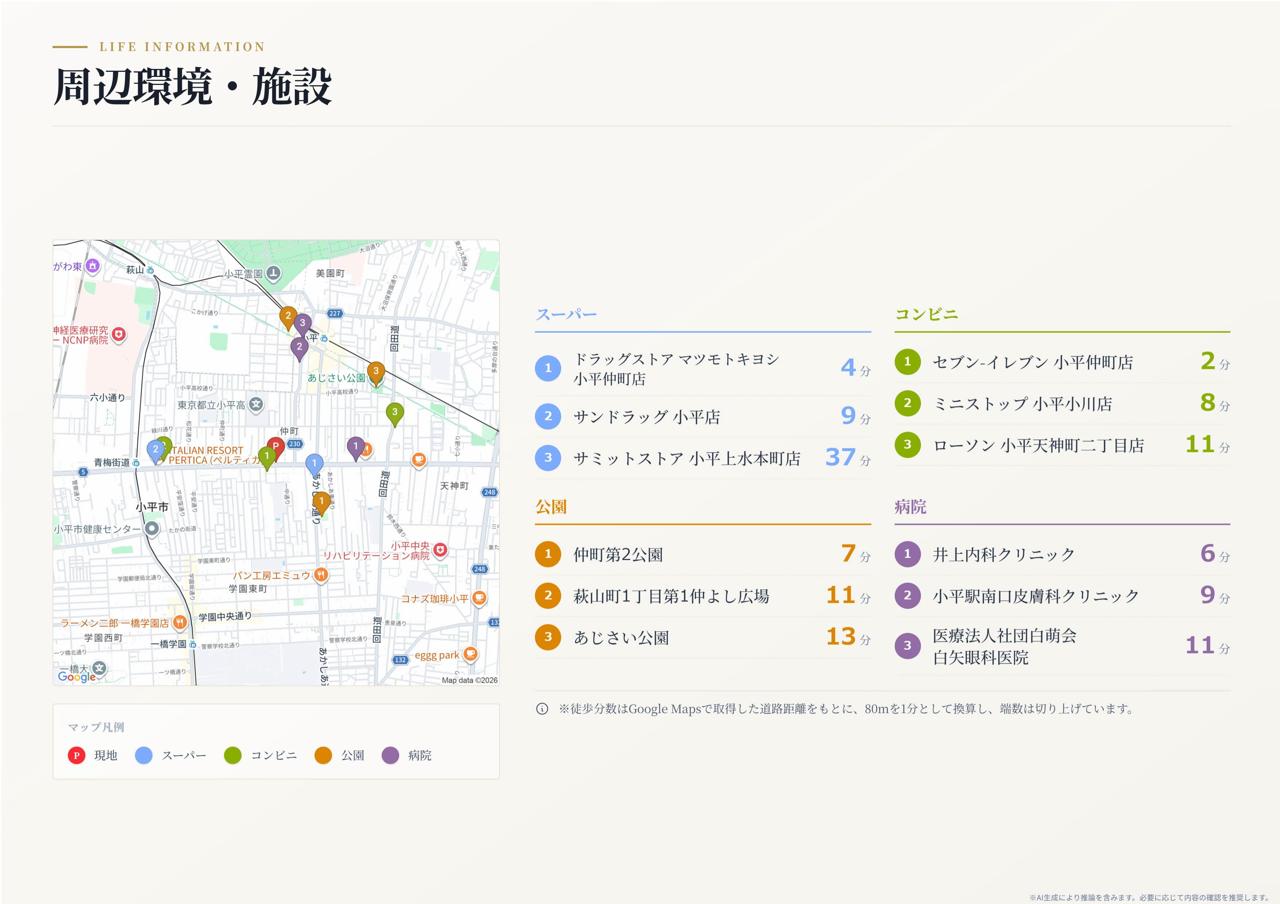Select the サンドラッグ 小平店 entry
This screenshot has height=904, width=1280.
[703, 416]
